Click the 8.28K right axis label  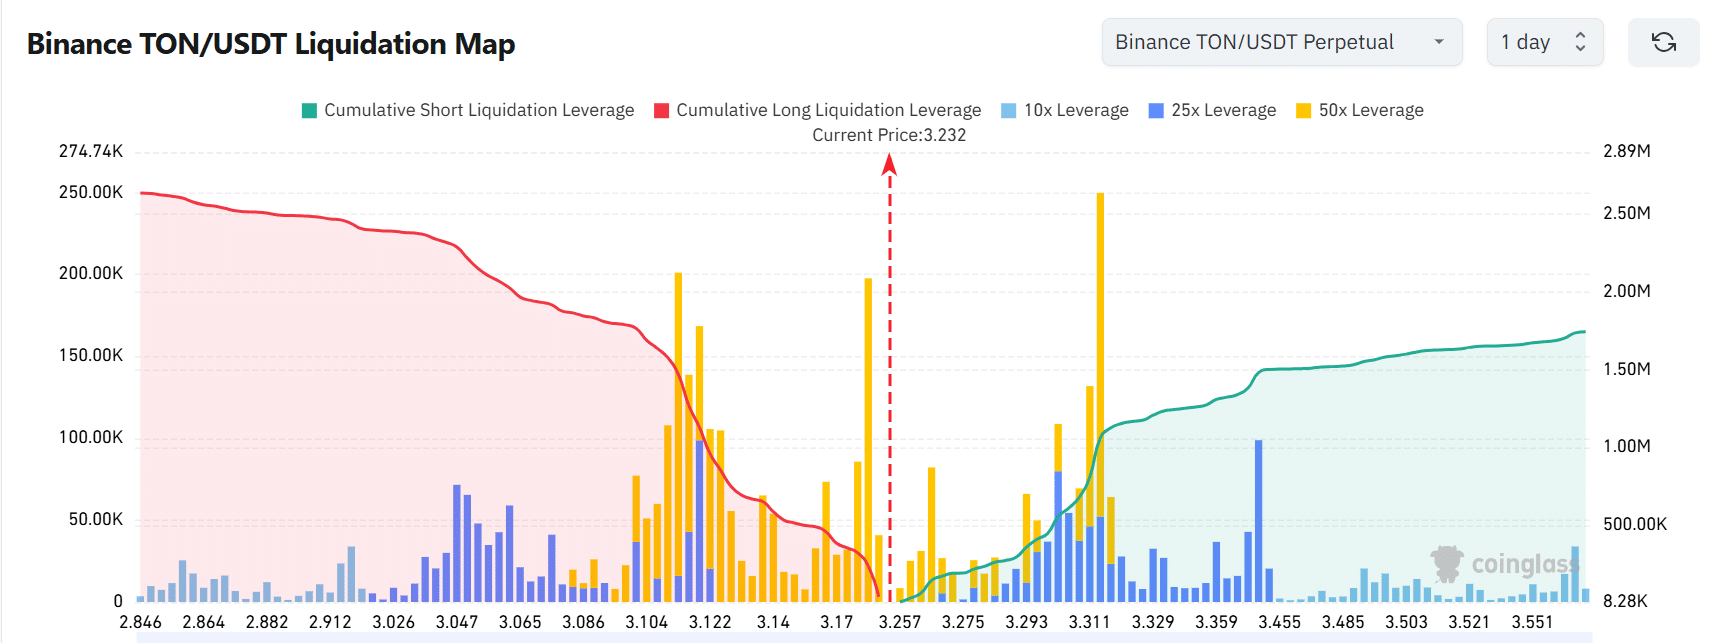1625,601
